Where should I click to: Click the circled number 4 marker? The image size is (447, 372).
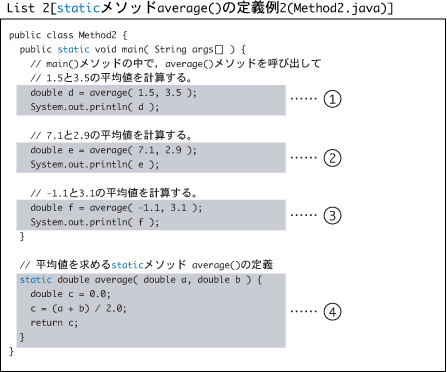click(x=332, y=311)
